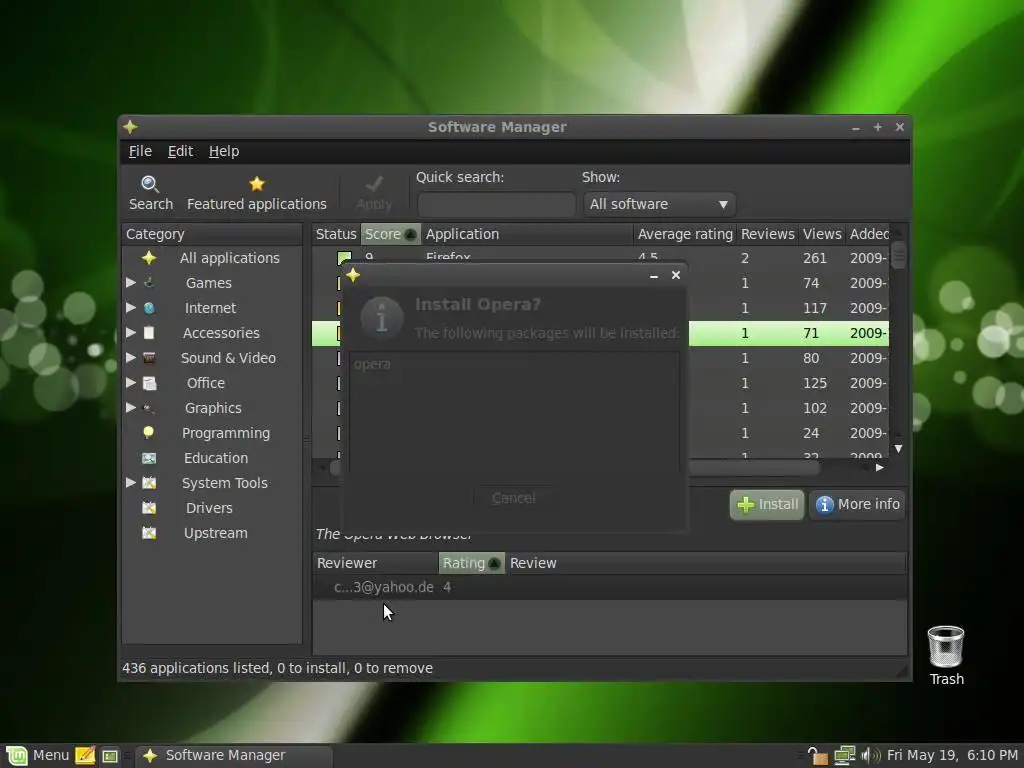Expand the Graphics category
Image resolution: width=1024 pixels, height=768 pixels.
(x=131, y=408)
